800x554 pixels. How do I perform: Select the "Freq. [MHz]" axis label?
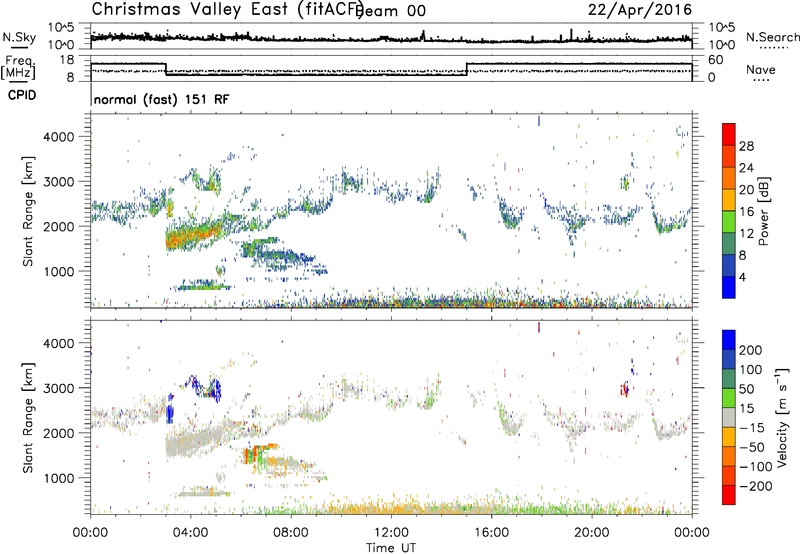(x=18, y=68)
